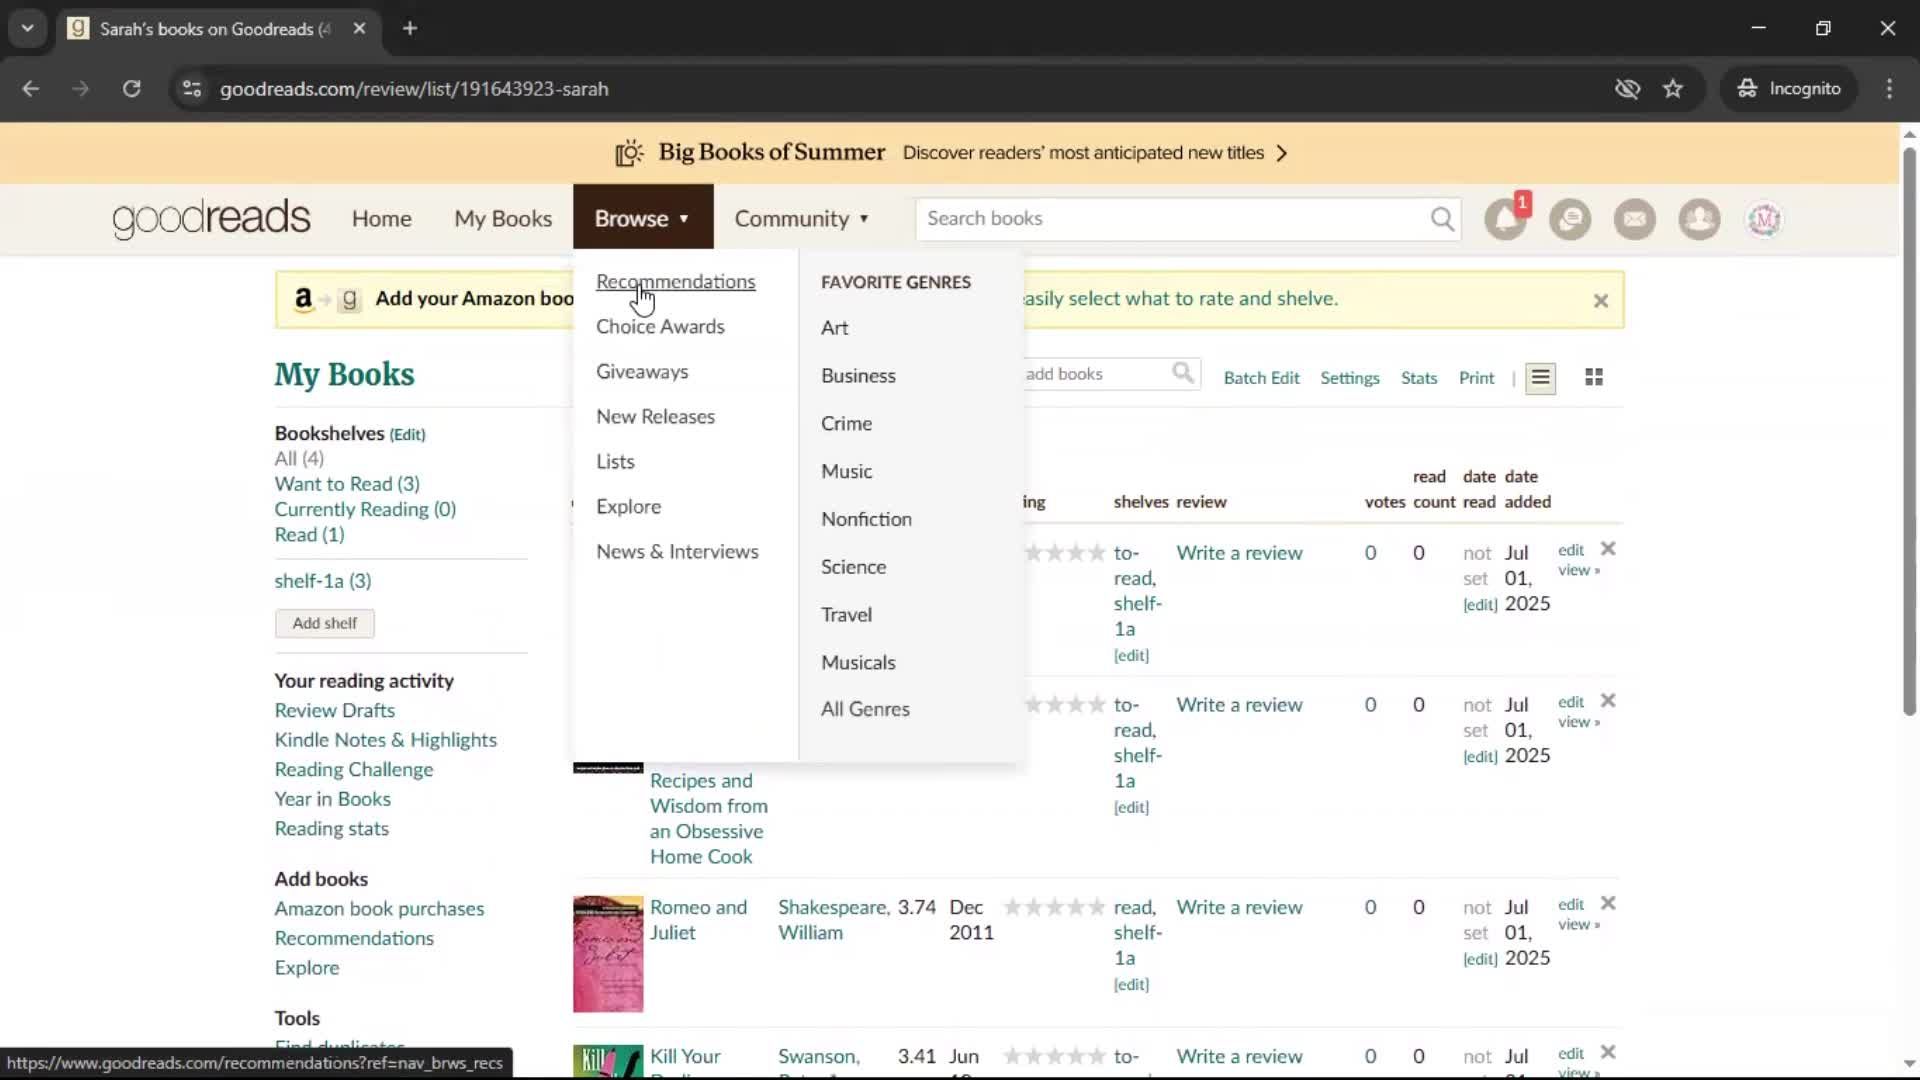1920x1080 pixels.
Task: Switch to cover grid view icon
Action: (x=1594, y=377)
